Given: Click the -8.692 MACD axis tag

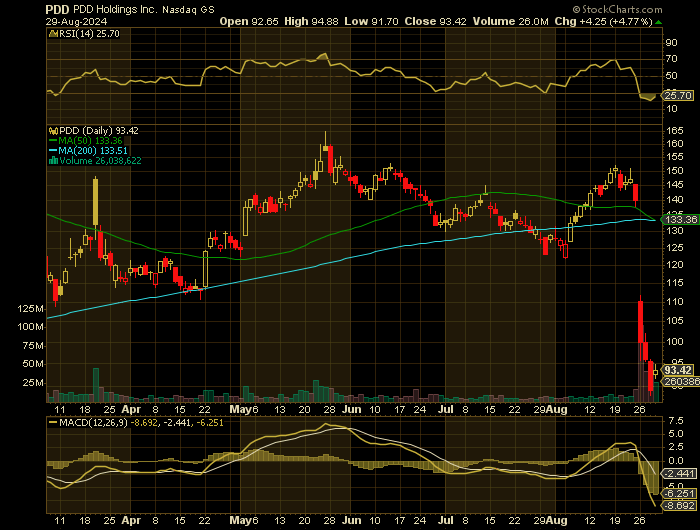Looking at the screenshot, I should pos(679,506).
